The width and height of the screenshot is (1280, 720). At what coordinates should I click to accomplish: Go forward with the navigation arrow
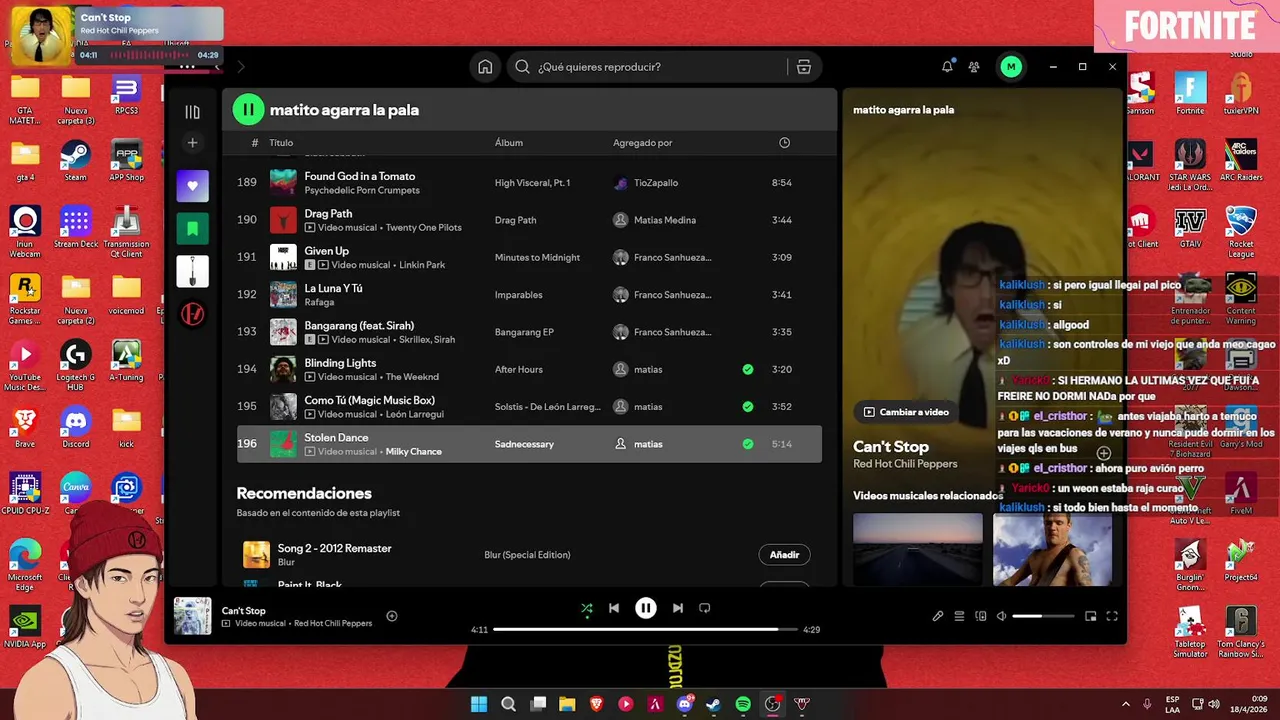[240, 67]
